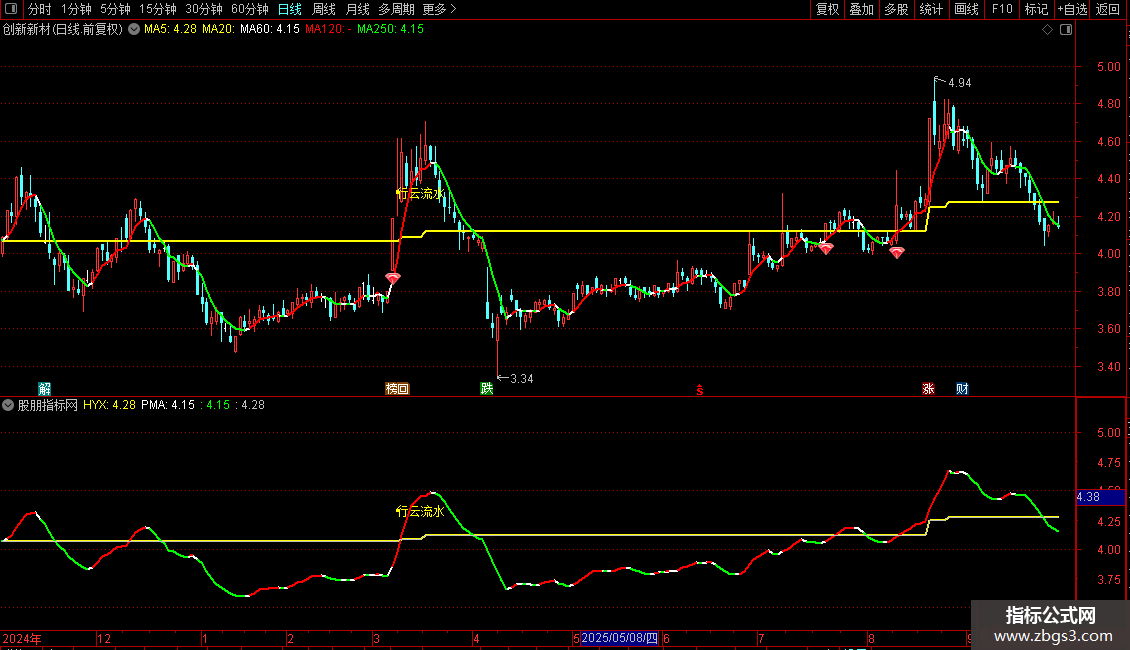Click the 统计 statistics button
This screenshot has height=650, width=1130.
(x=931, y=9)
